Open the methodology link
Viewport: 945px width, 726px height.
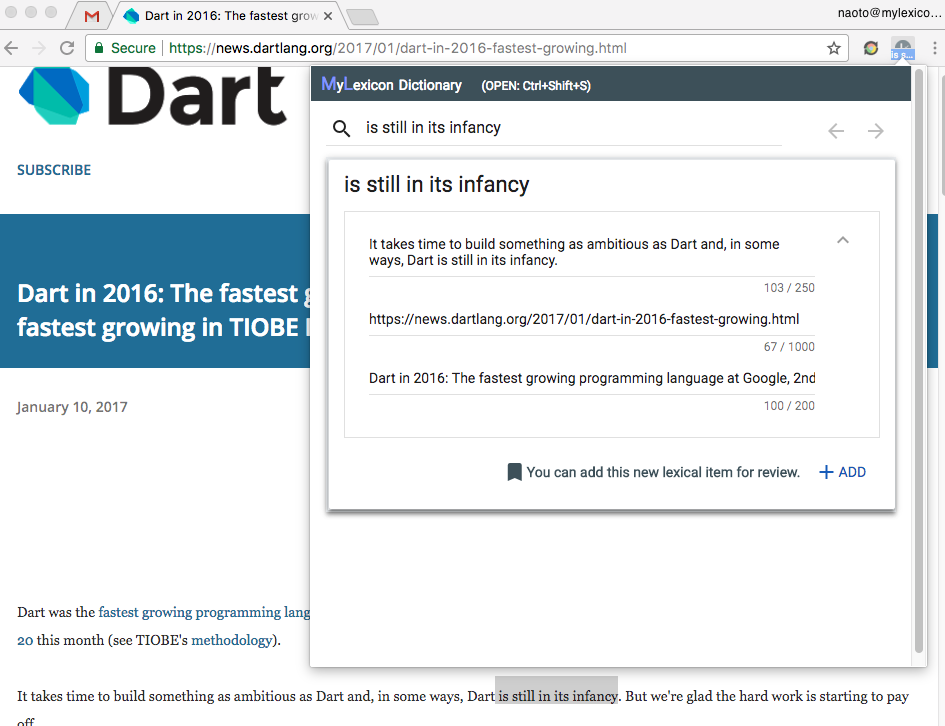click(231, 640)
